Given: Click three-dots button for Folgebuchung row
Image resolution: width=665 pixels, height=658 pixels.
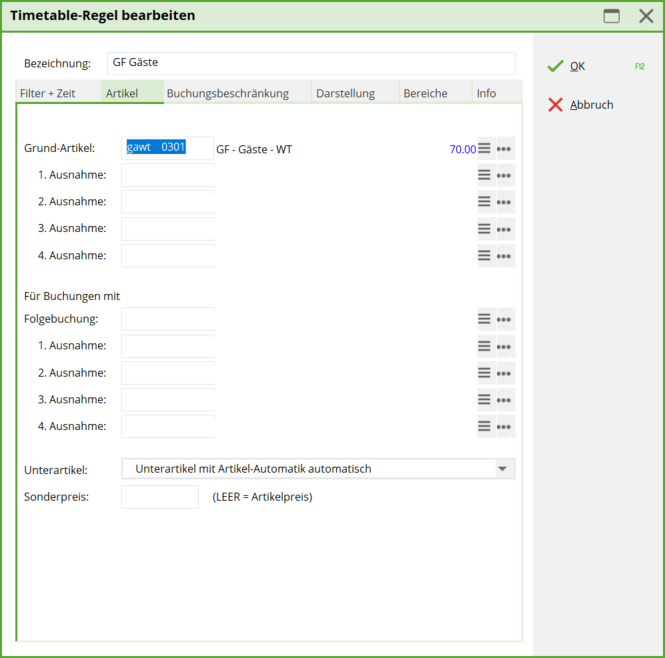Looking at the screenshot, I should coord(505,319).
